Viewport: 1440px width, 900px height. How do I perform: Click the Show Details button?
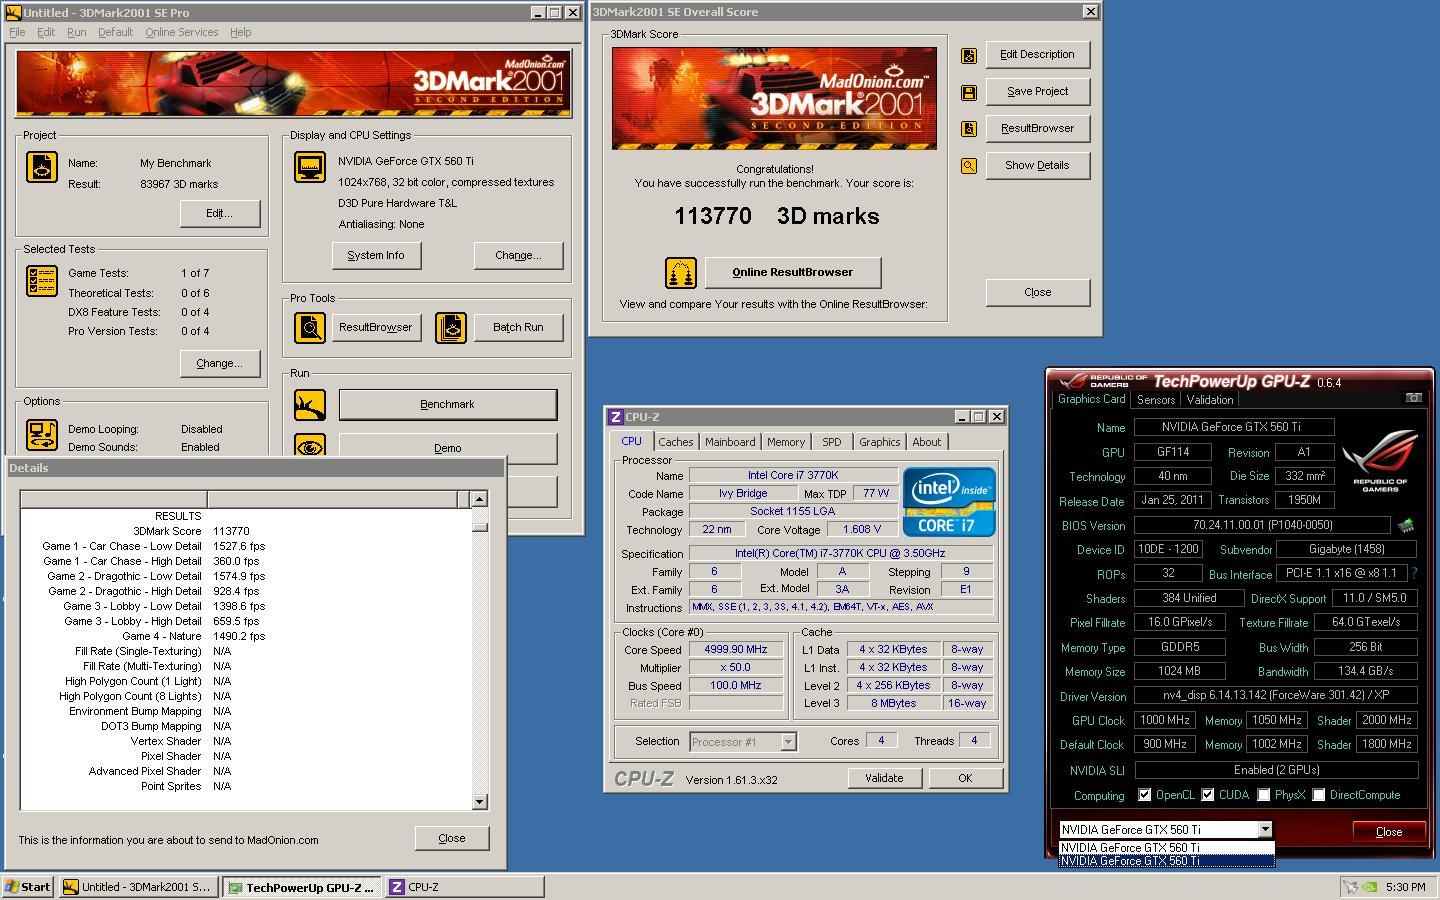point(1038,165)
